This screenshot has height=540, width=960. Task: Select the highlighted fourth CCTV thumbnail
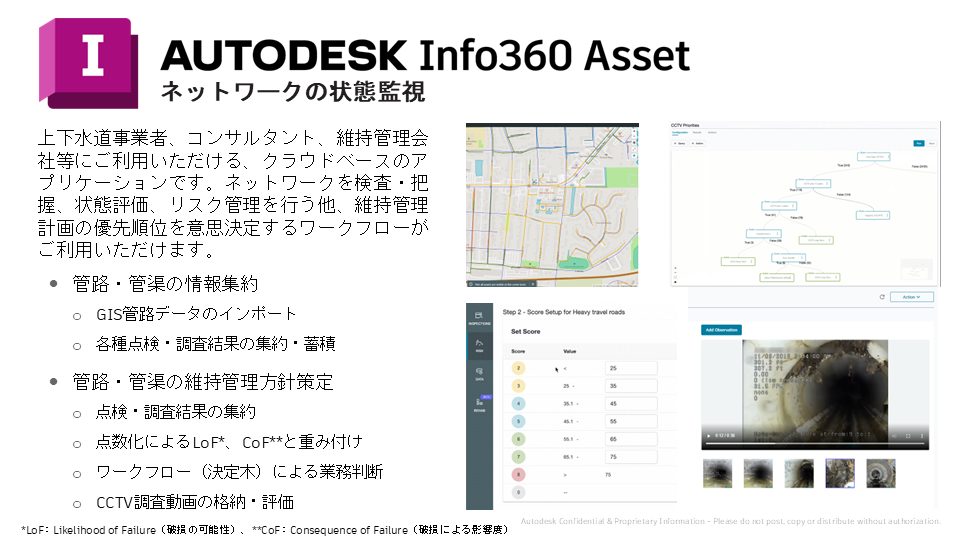[x=839, y=473]
